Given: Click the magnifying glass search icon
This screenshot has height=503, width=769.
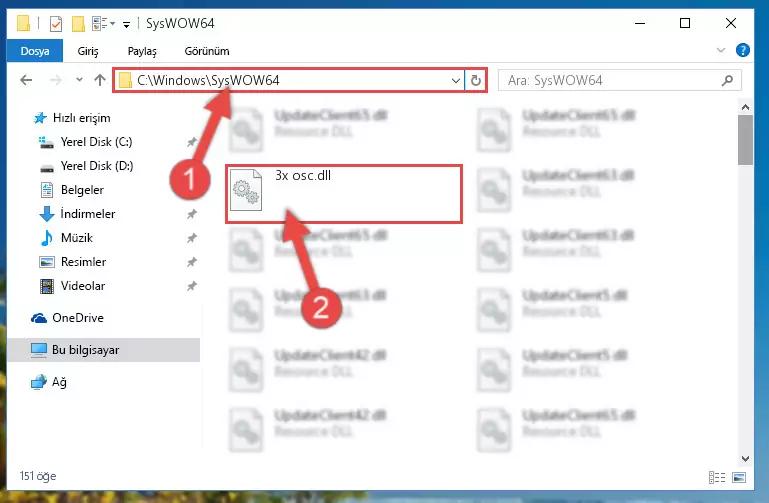Looking at the screenshot, I should pos(727,80).
